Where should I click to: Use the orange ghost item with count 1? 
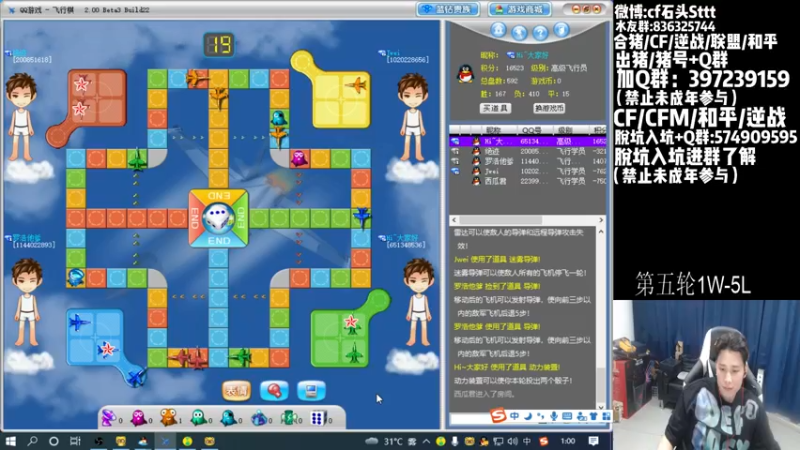click(168, 418)
